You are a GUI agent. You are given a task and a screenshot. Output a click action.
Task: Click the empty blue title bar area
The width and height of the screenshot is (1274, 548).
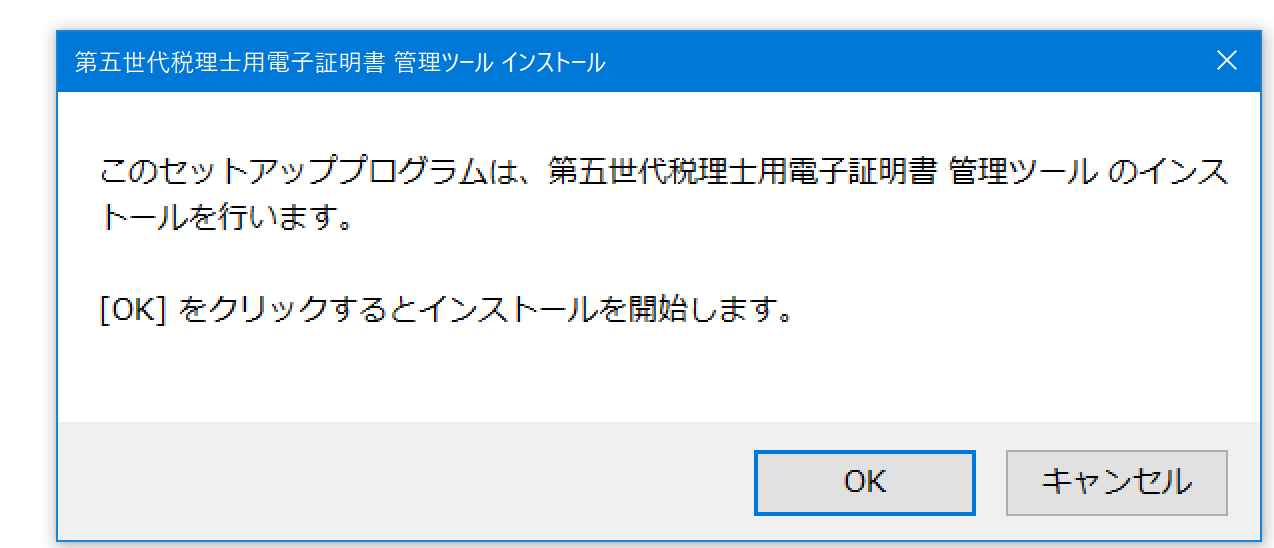900,62
